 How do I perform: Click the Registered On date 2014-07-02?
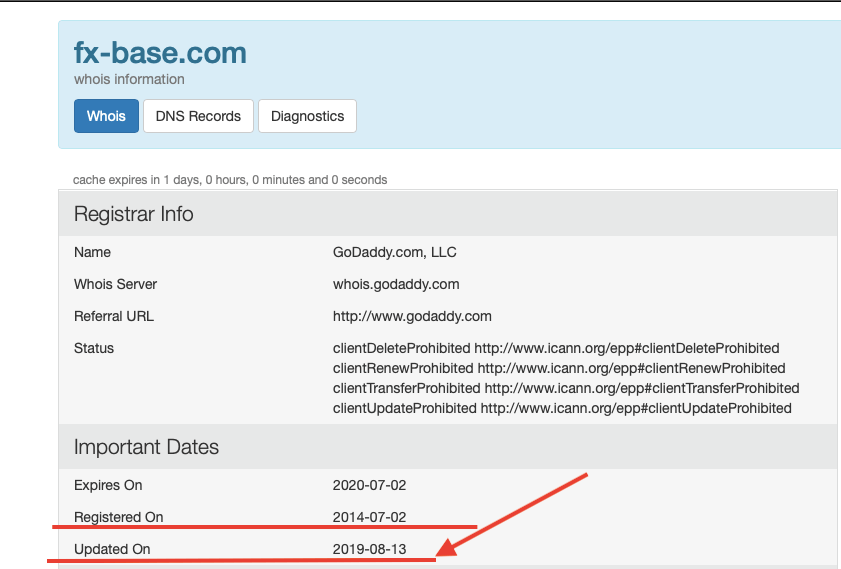point(369,517)
